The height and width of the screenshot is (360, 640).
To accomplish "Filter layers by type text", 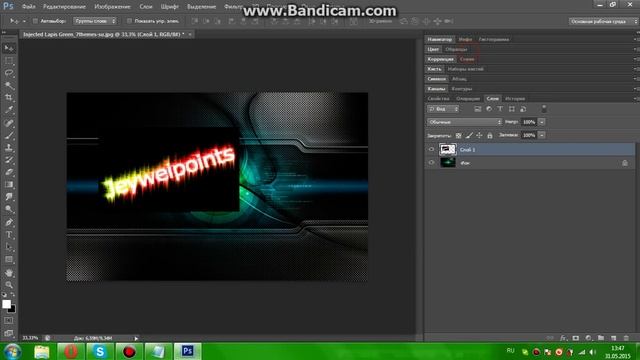I will pyautogui.click(x=500, y=109).
